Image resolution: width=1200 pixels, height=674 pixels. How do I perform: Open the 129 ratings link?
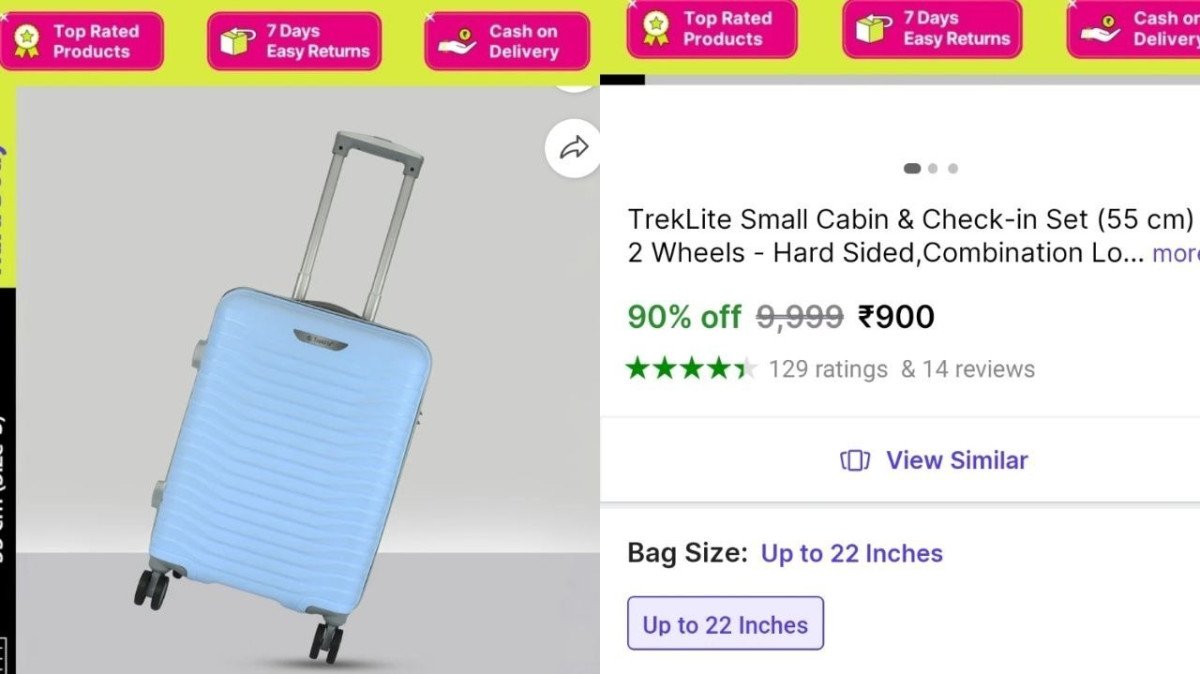[828, 369]
